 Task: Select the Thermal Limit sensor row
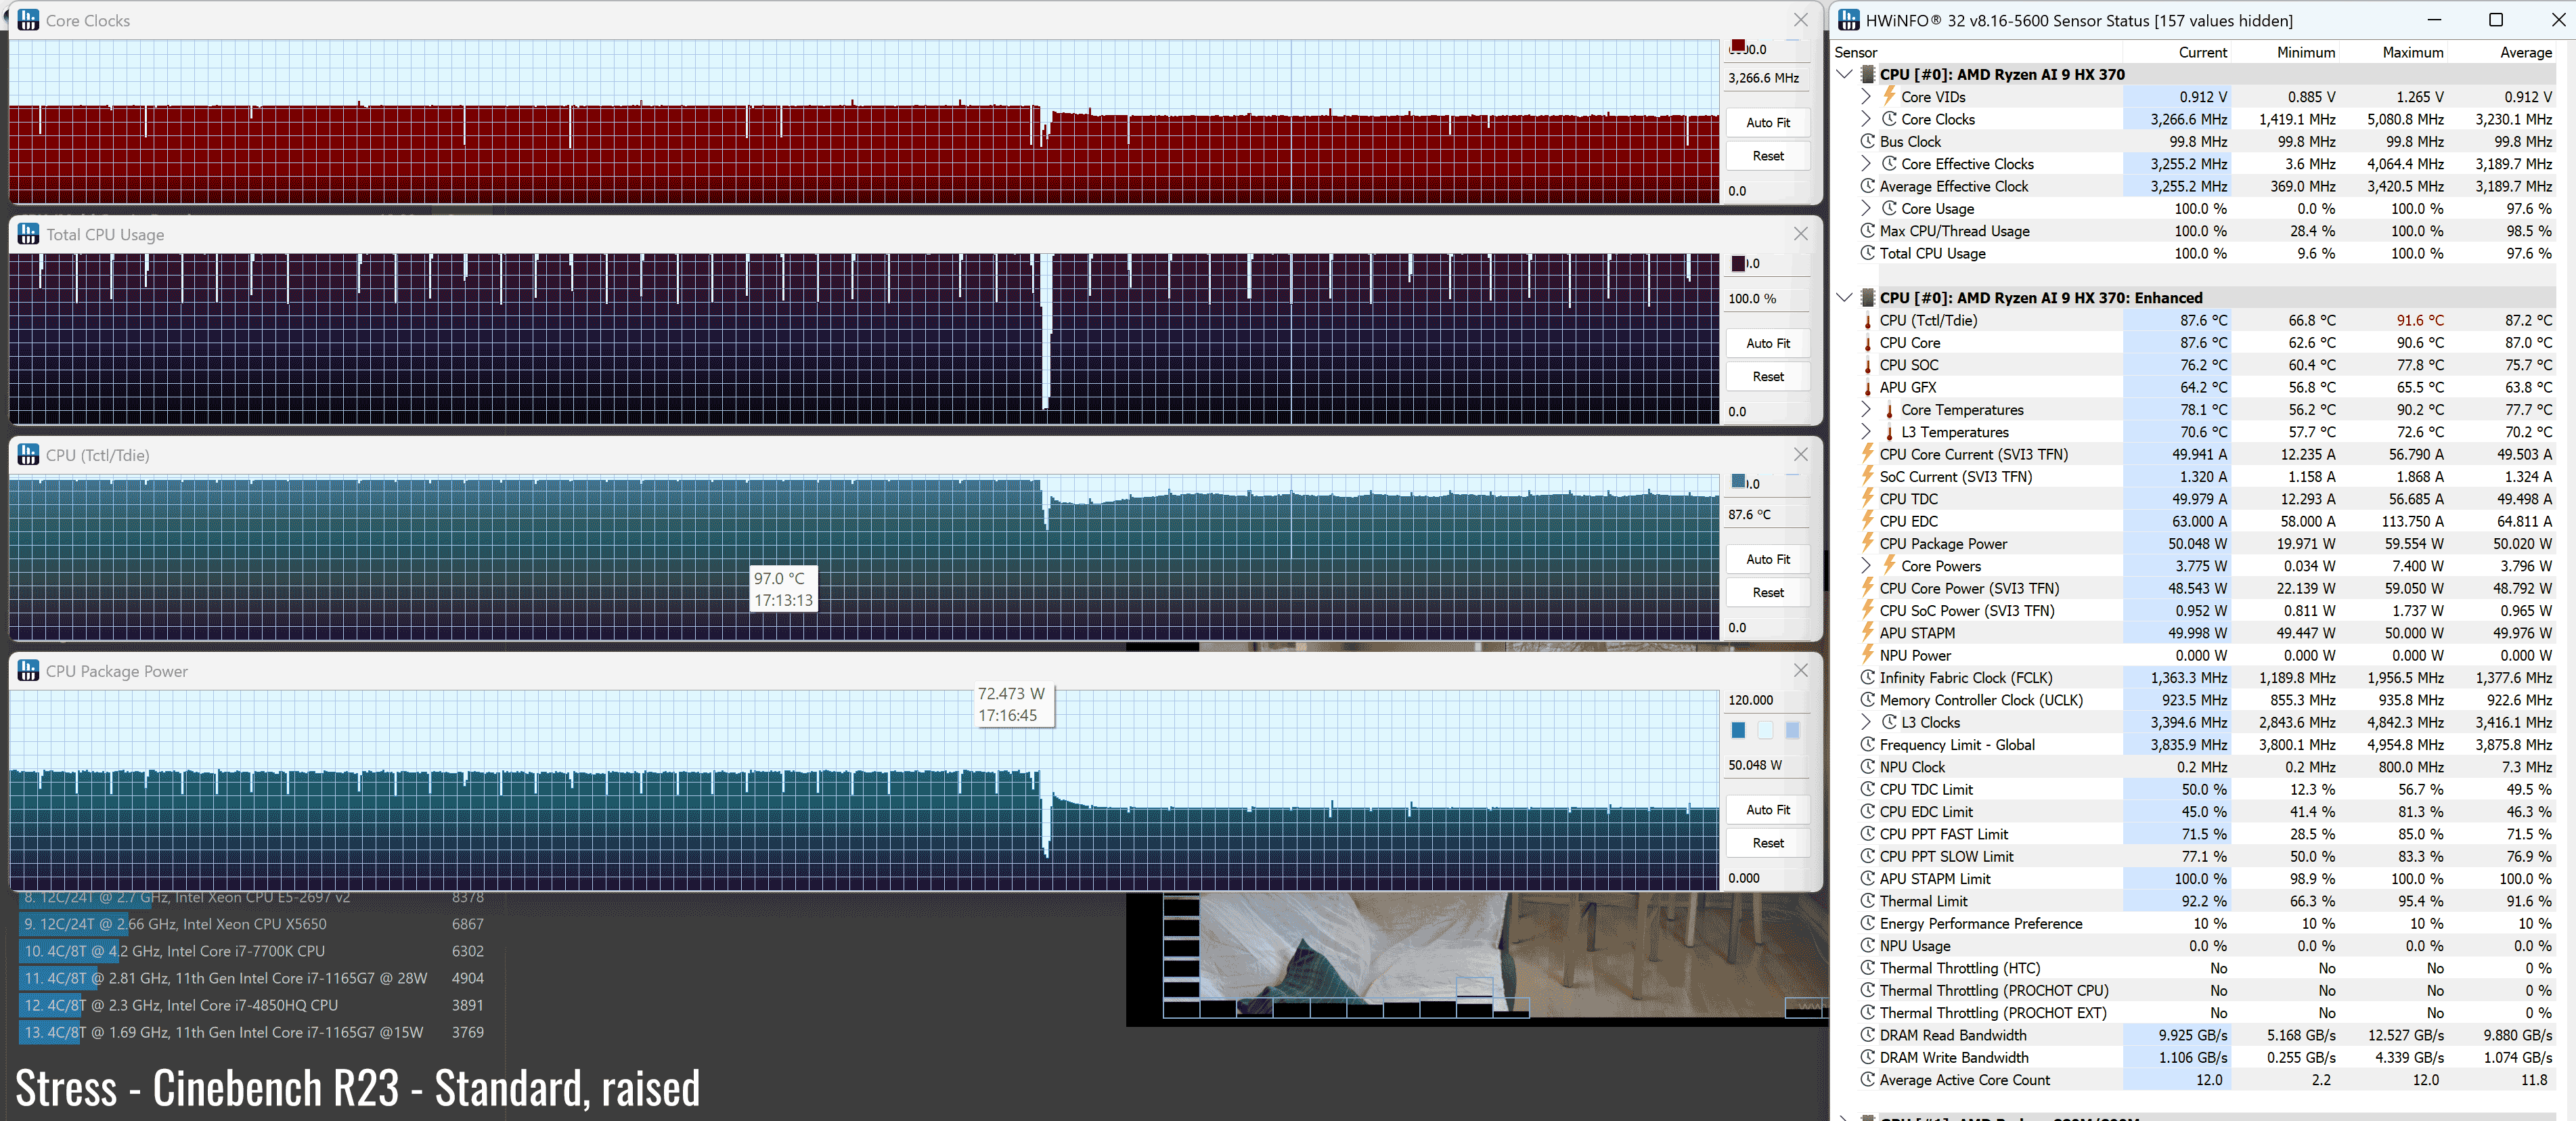(1923, 901)
